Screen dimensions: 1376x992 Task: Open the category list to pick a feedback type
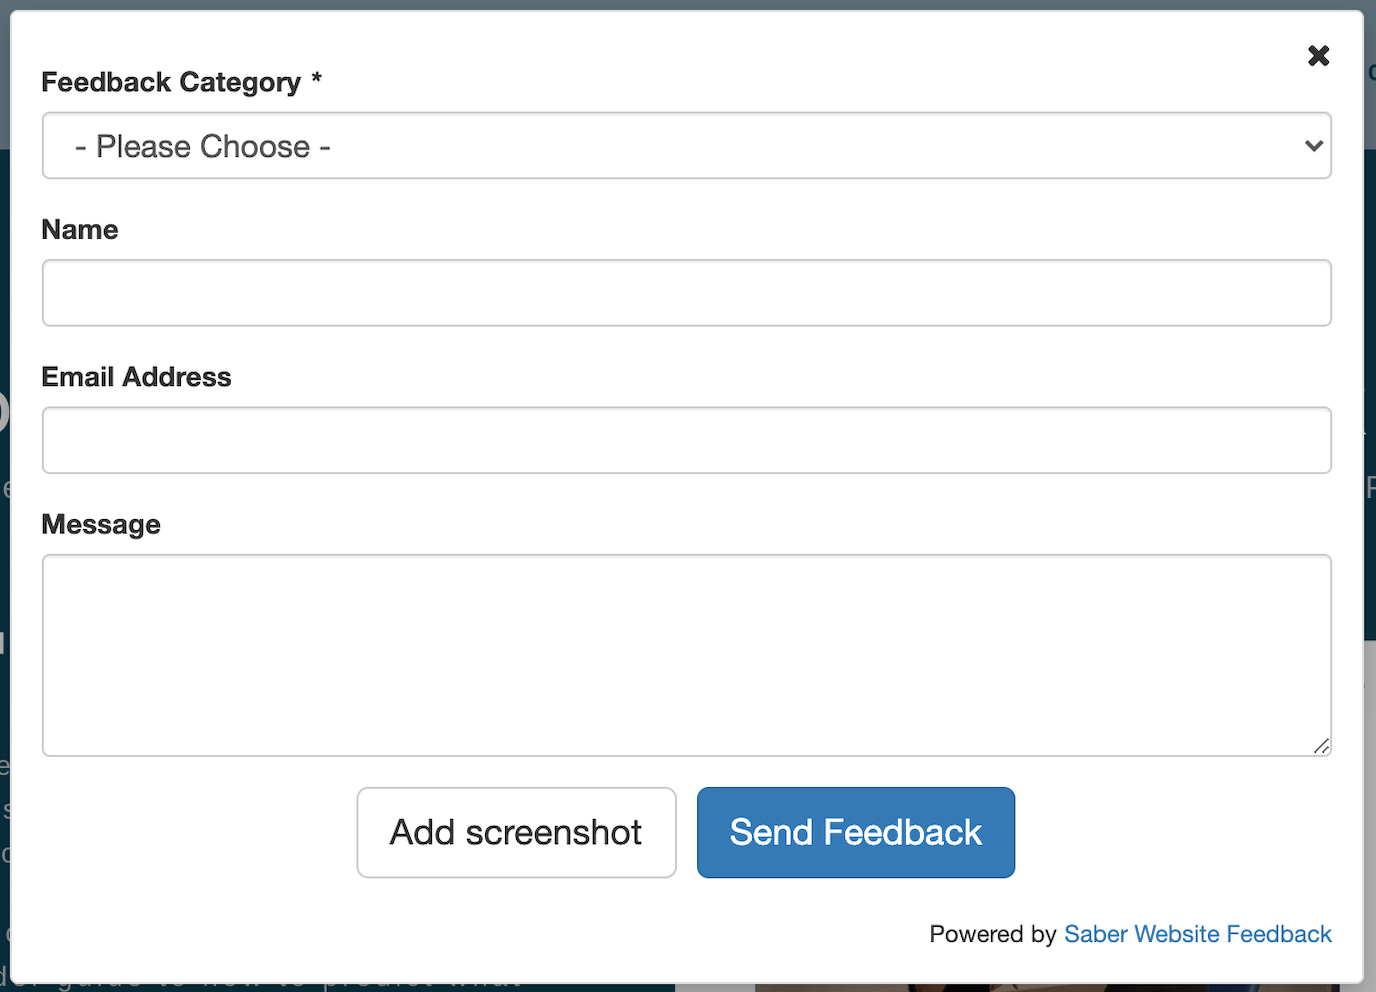coord(686,146)
